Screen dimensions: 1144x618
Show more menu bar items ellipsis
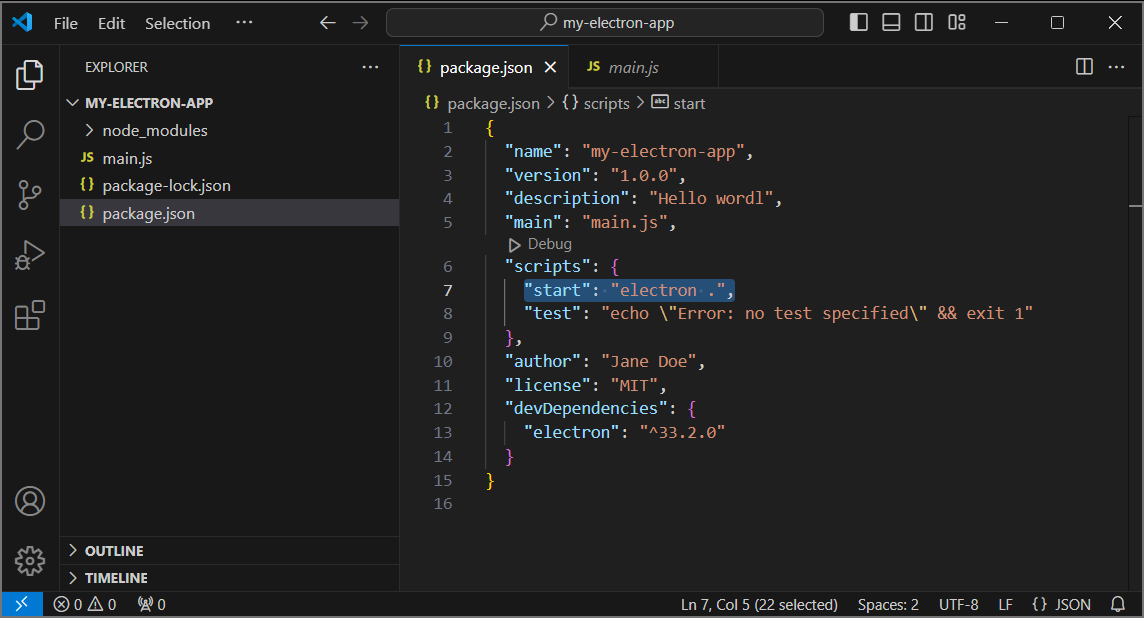coord(244,23)
